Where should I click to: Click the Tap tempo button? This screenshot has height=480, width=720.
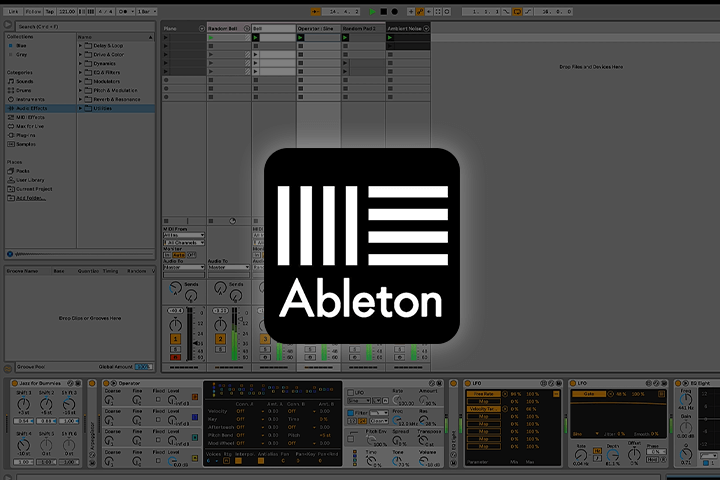point(50,11)
